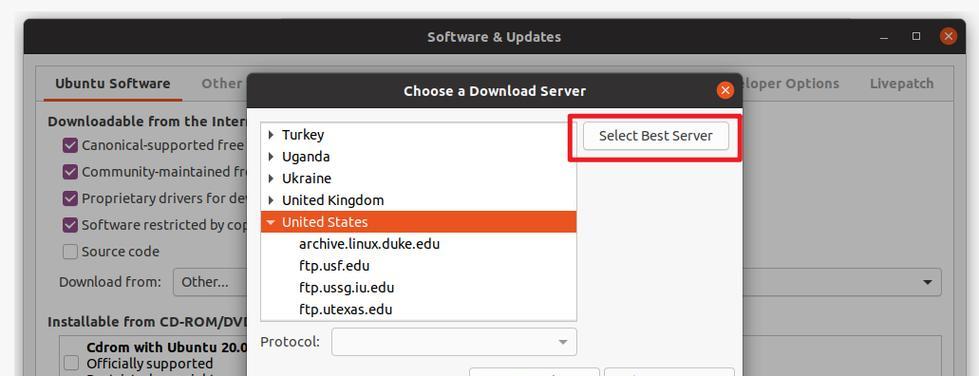Enable the Source code checkbox
The image size is (979, 376).
click(70, 252)
